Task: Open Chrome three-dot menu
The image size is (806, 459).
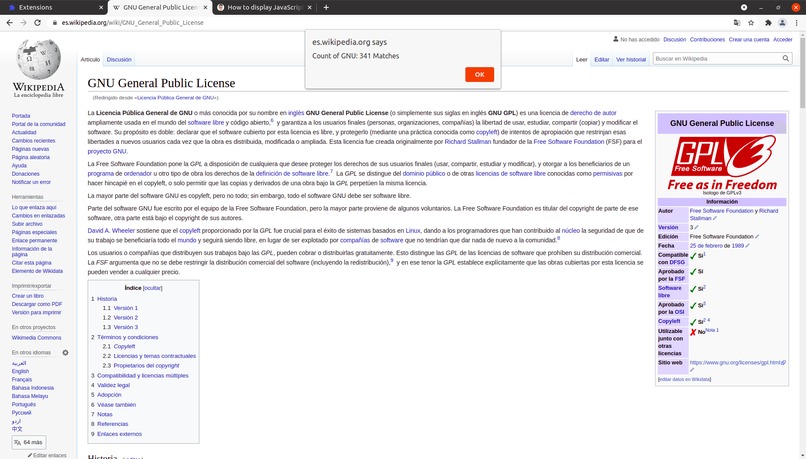Action: coord(797,23)
